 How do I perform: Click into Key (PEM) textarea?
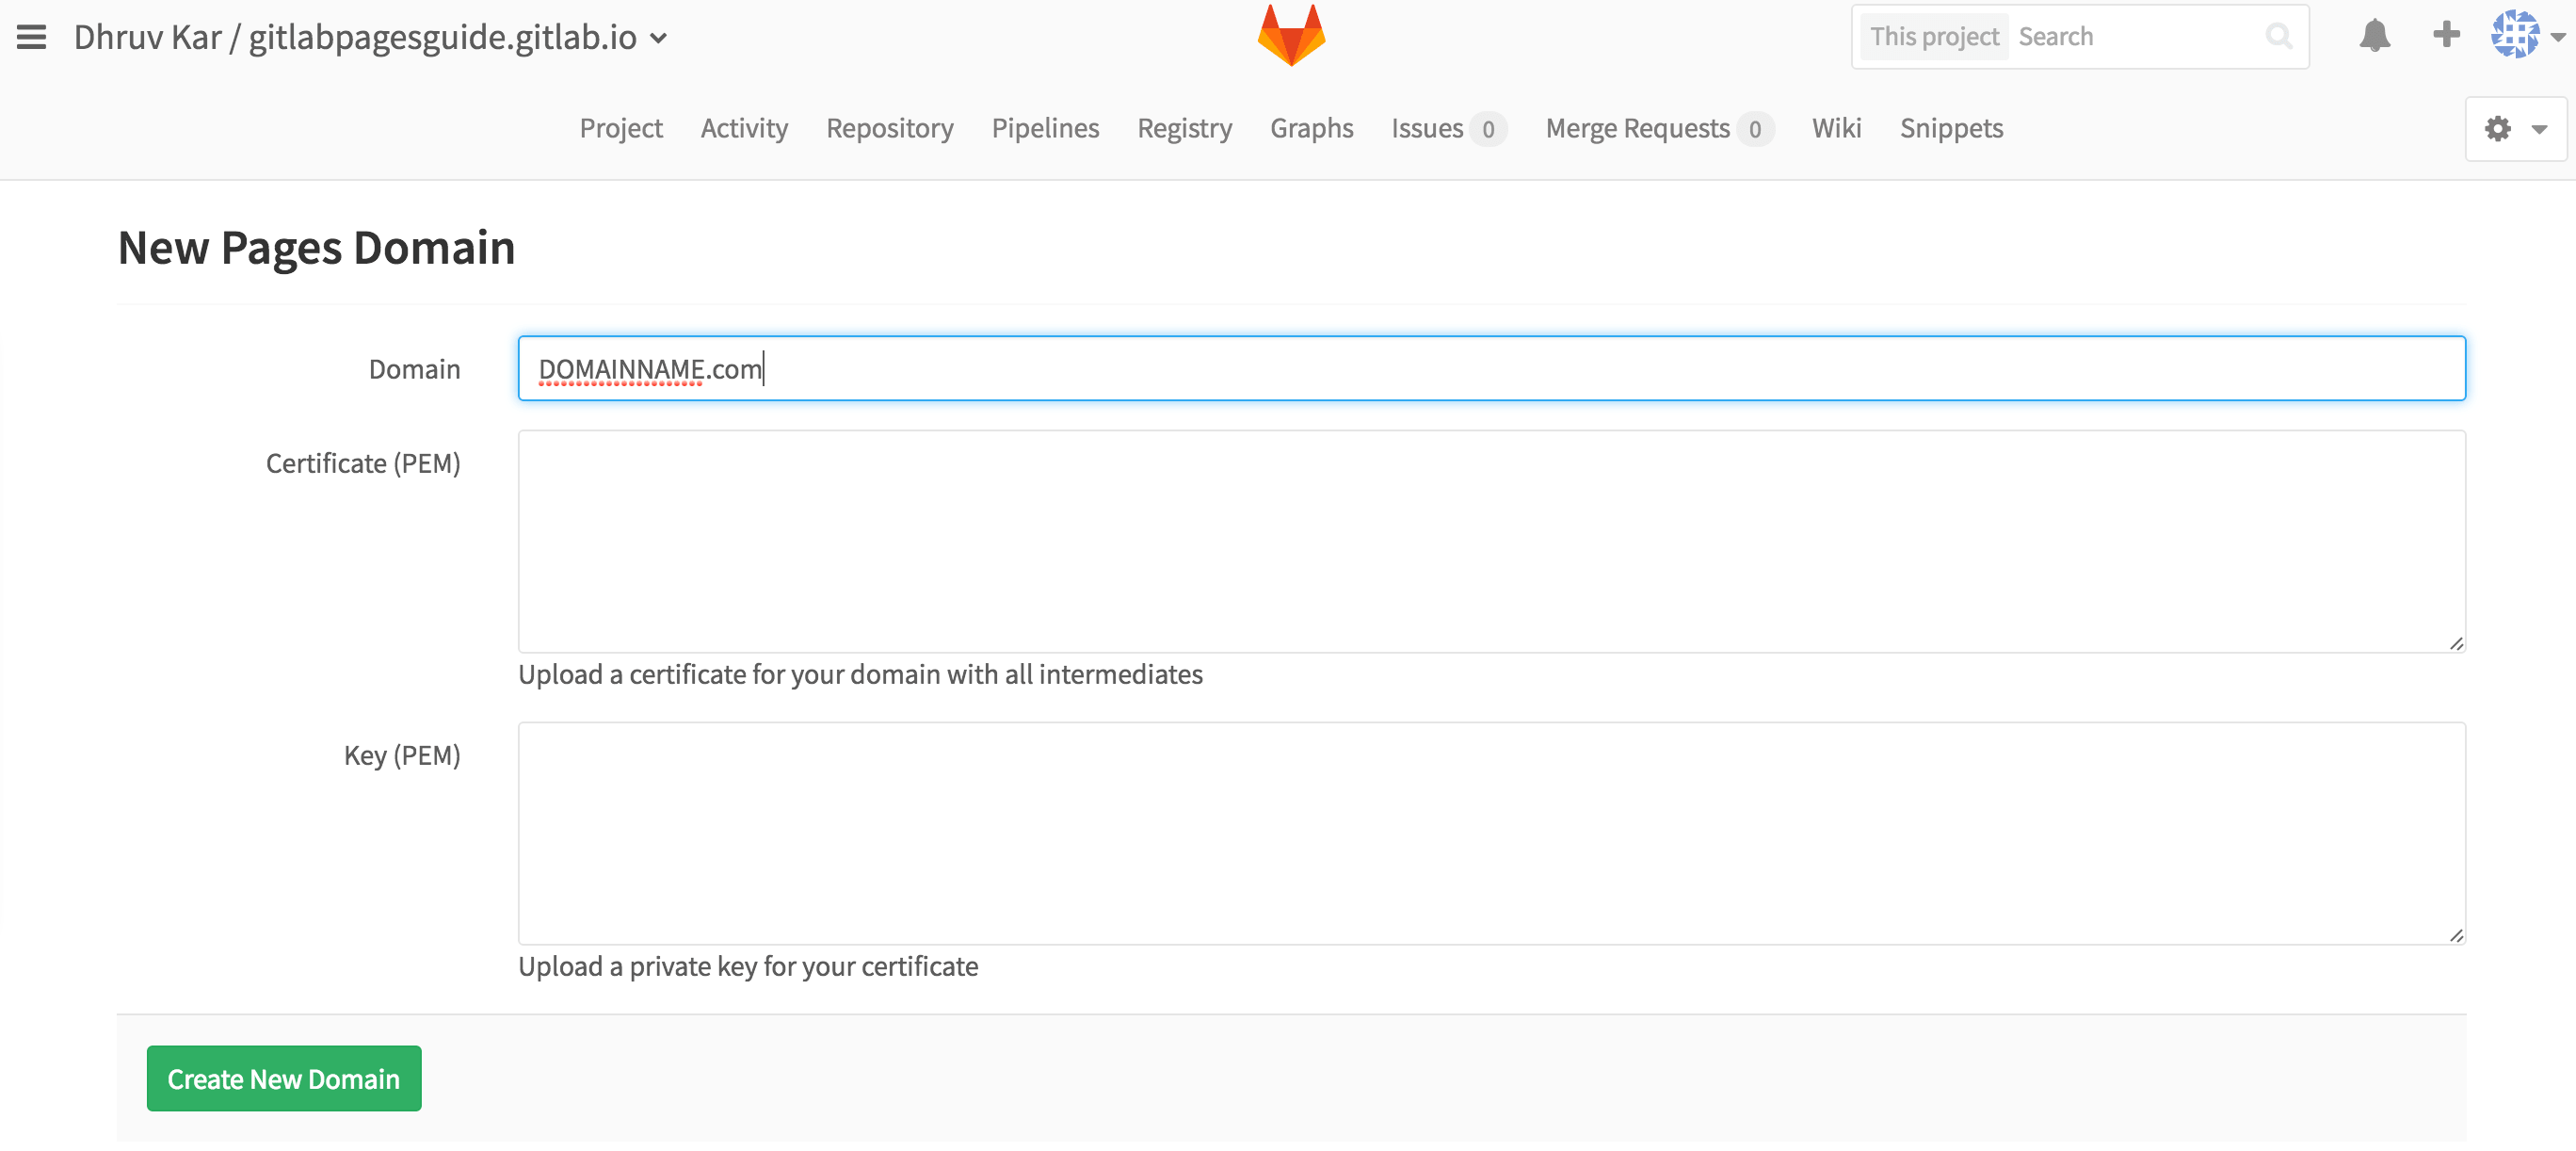(1490, 833)
